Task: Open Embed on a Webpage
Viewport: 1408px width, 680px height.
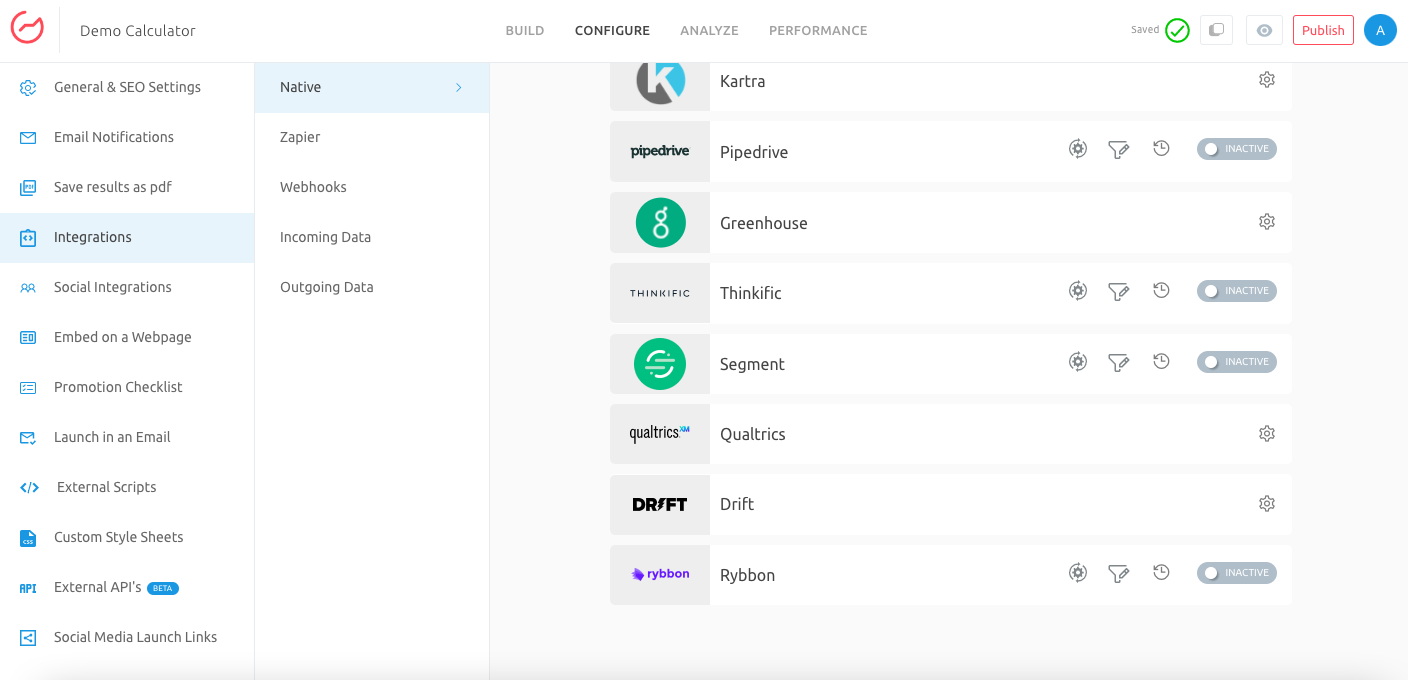Action: click(x=127, y=337)
